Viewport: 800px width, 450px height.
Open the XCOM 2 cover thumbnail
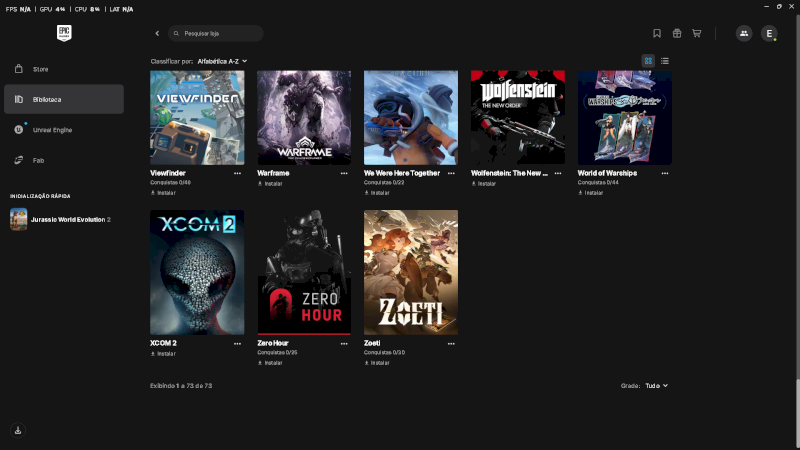(197, 272)
